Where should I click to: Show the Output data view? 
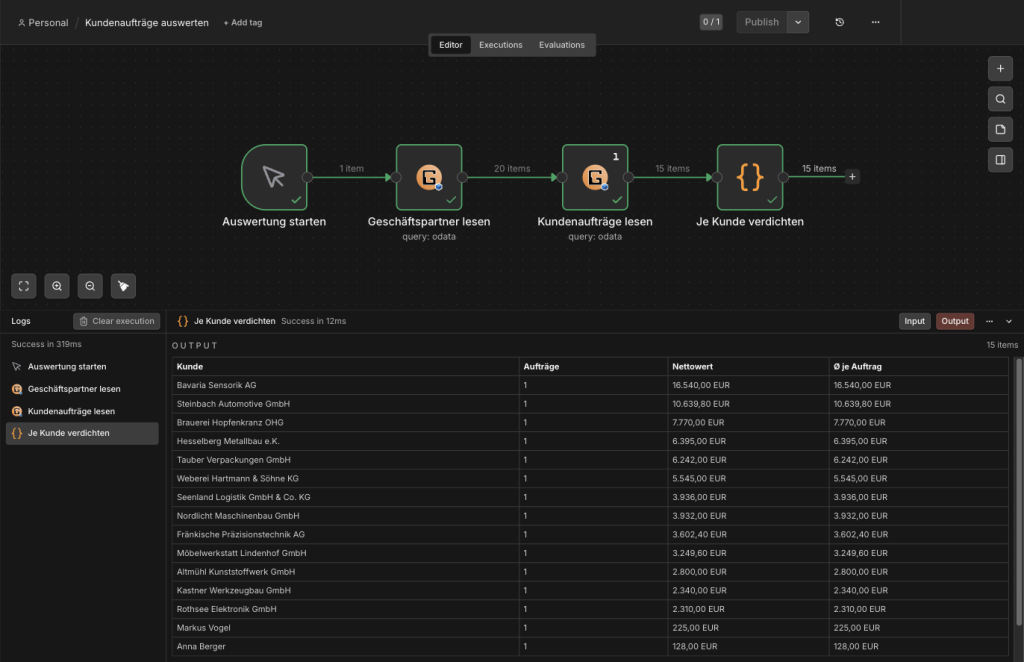point(955,321)
